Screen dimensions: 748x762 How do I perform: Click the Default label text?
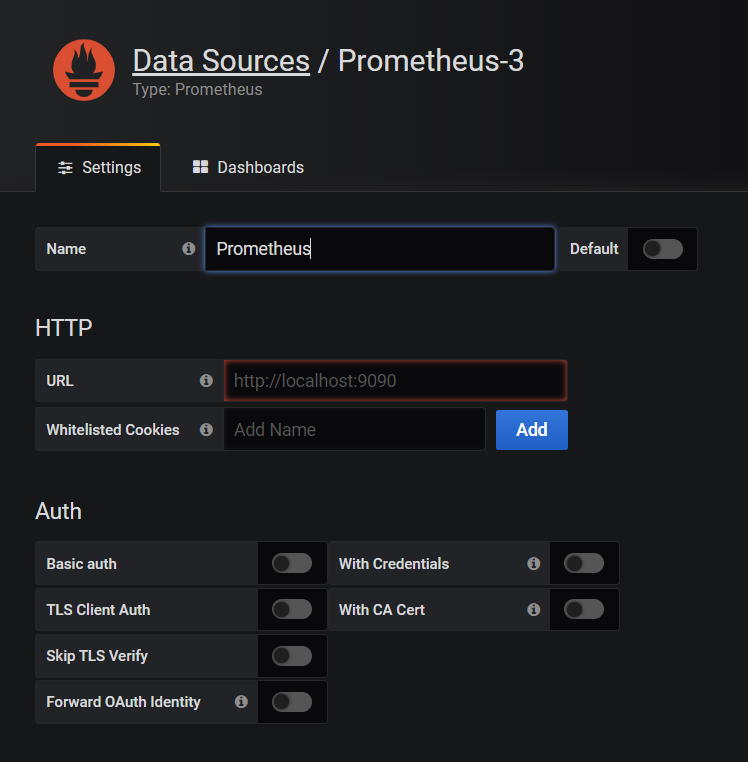point(594,249)
